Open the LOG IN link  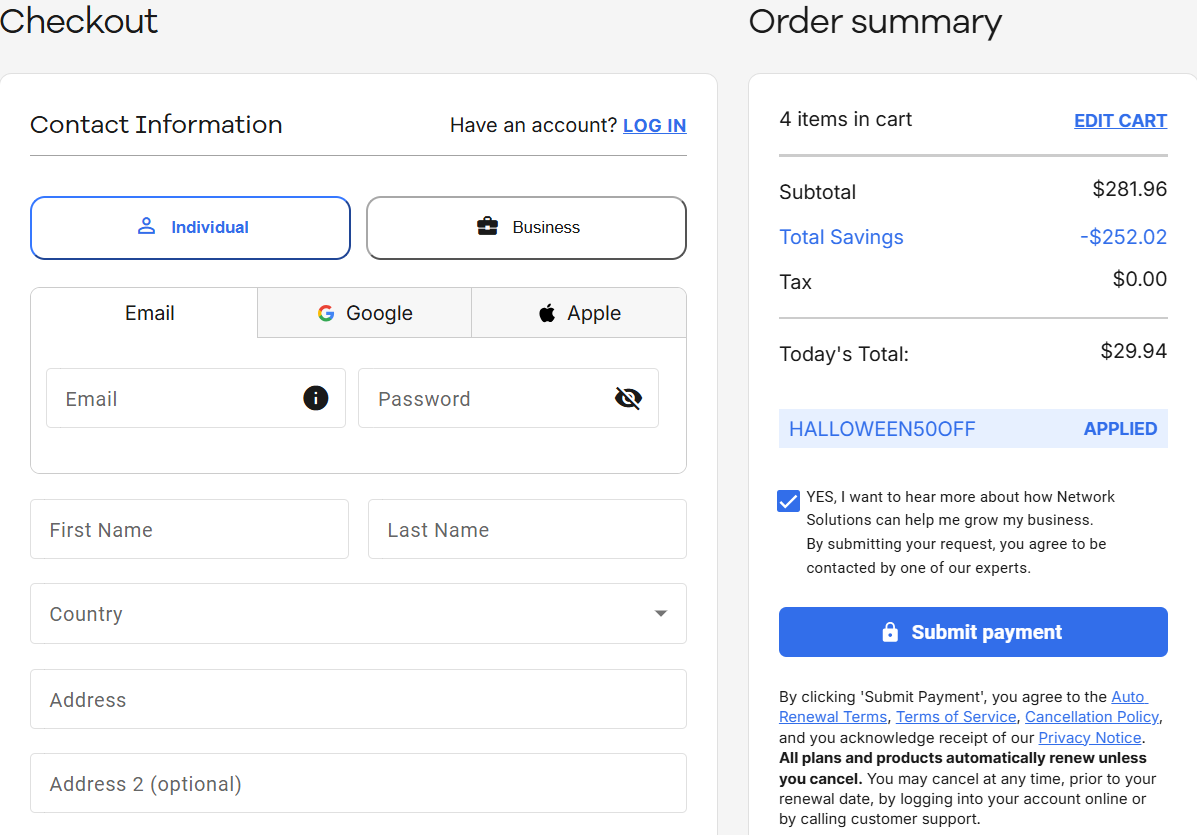(654, 125)
